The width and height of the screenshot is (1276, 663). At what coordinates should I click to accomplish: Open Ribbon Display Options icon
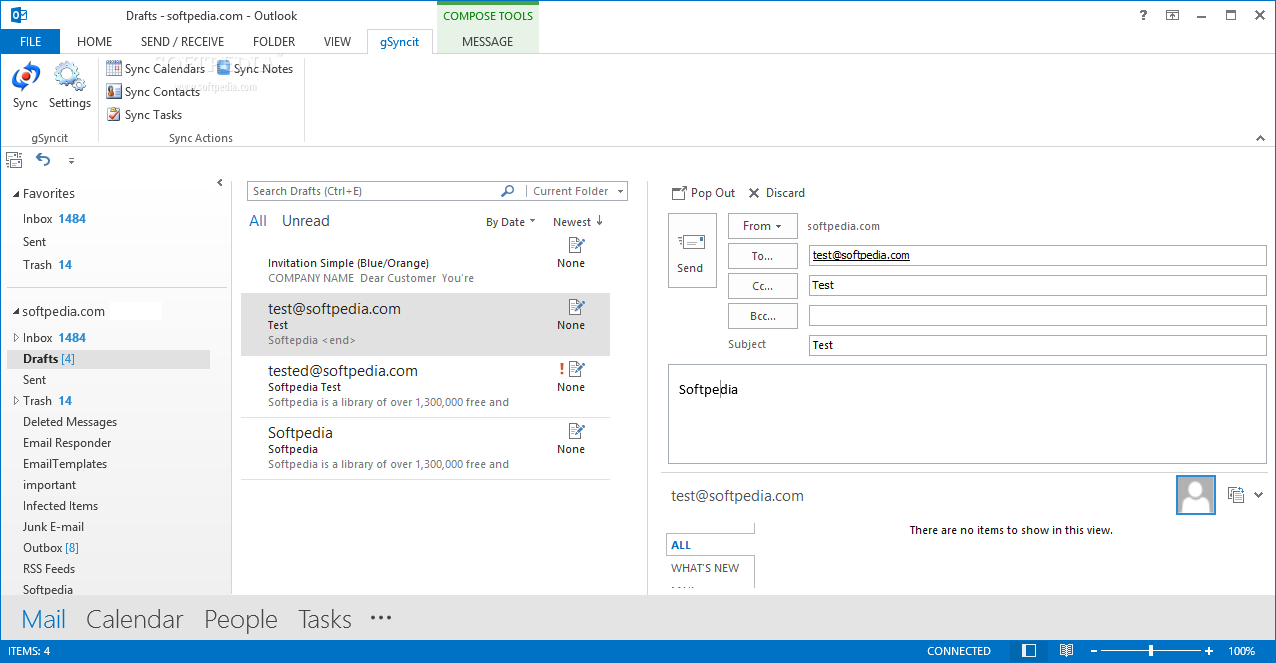click(x=1173, y=15)
